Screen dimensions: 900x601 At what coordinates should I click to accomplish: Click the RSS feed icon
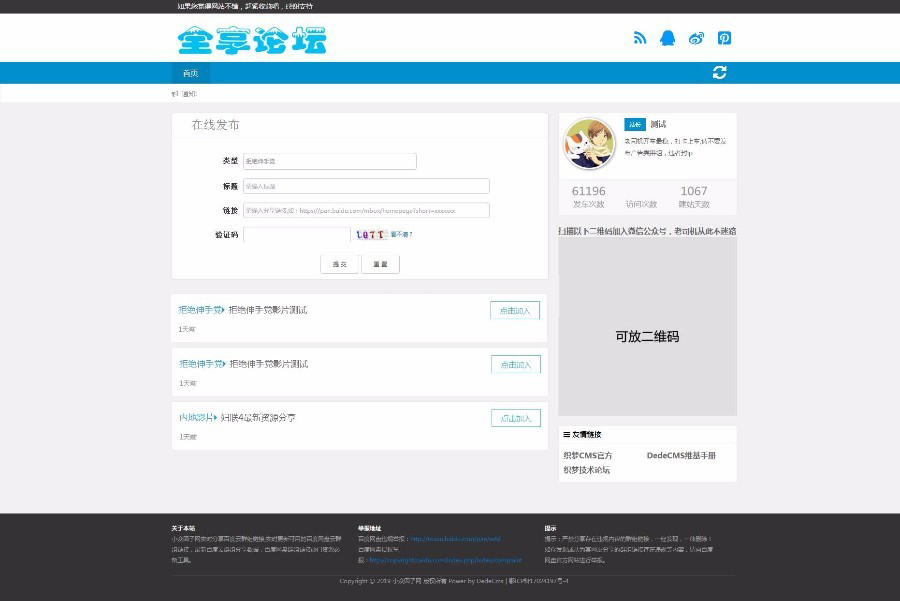pos(640,38)
